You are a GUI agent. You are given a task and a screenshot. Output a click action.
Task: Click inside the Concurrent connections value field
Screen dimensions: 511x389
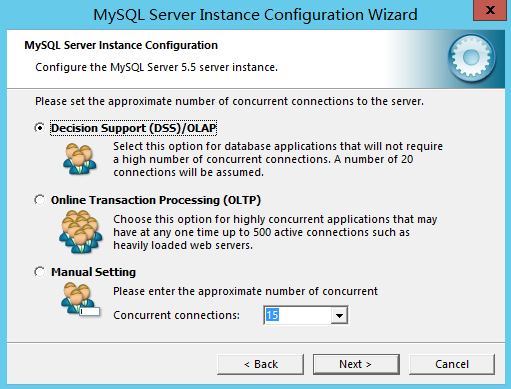(x=298, y=315)
